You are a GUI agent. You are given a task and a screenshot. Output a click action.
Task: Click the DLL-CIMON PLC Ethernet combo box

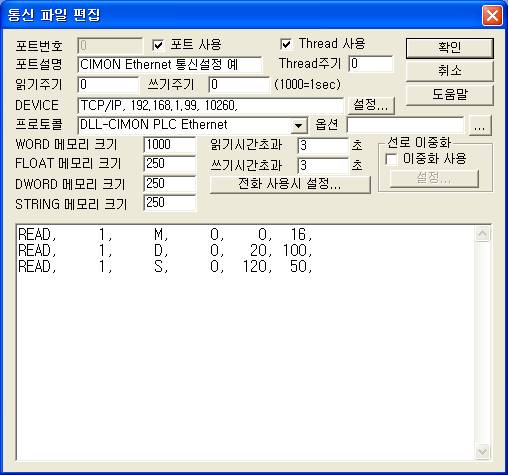(192, 125)
